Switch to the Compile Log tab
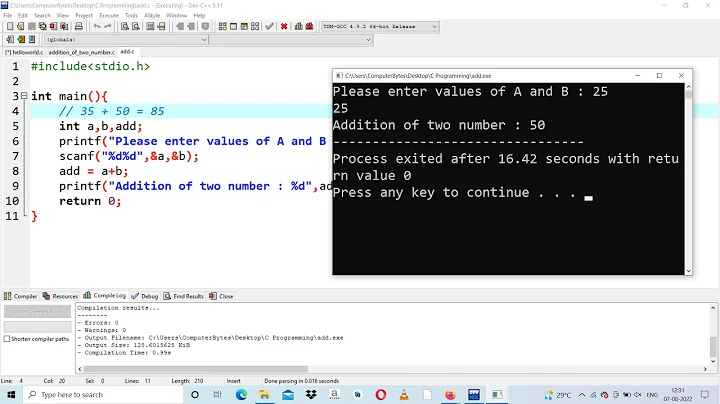The image size is (720, 404). click(104, 296)
